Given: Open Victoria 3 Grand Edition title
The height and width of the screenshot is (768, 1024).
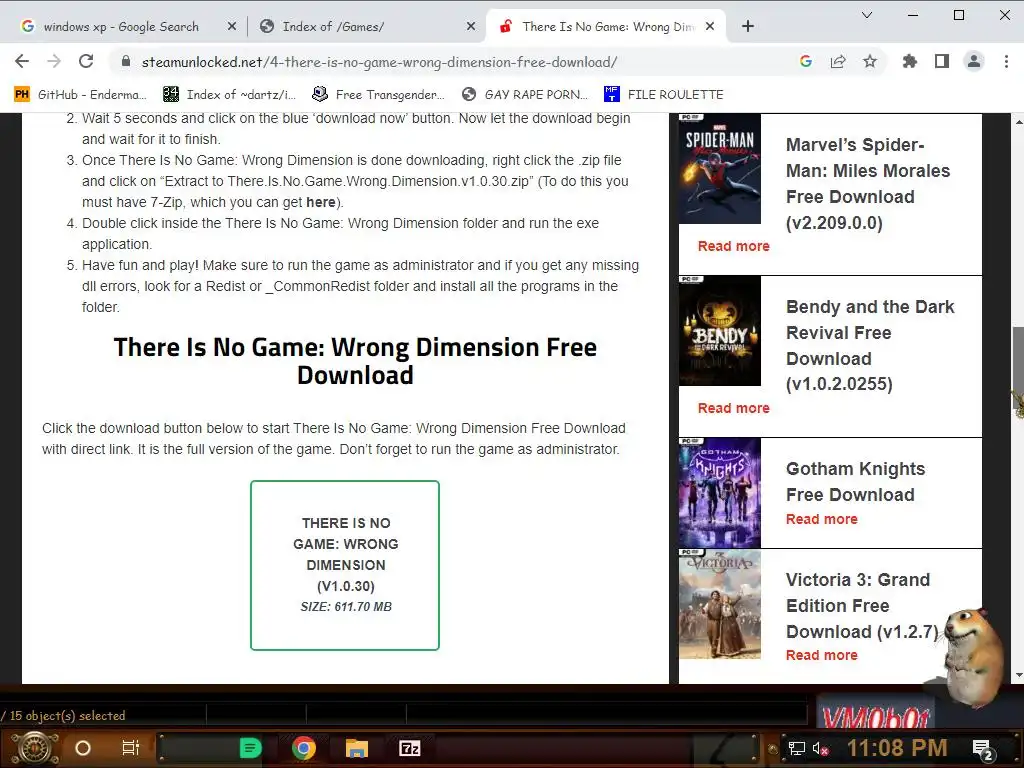Looking at the screenshot, I should tap(862, 606).
